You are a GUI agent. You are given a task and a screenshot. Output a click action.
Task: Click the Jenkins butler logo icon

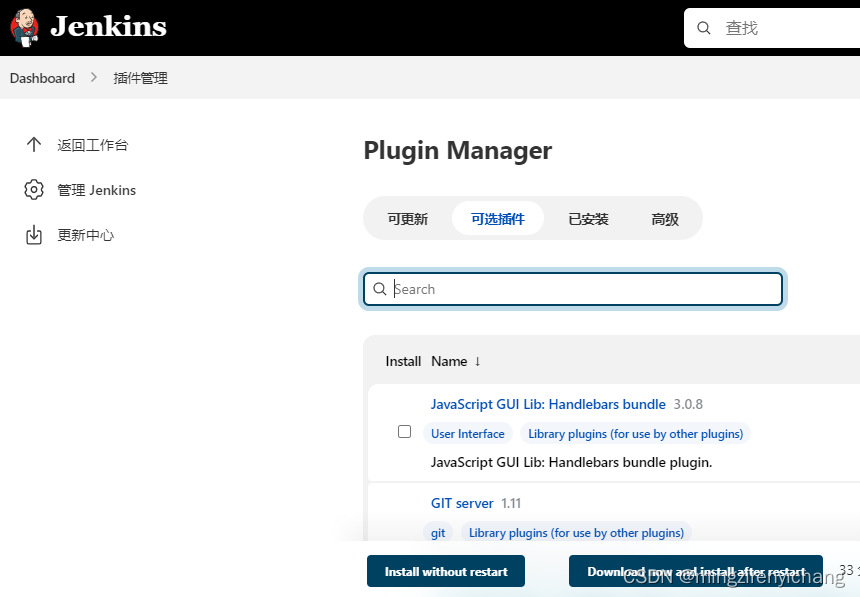(25, 27)
